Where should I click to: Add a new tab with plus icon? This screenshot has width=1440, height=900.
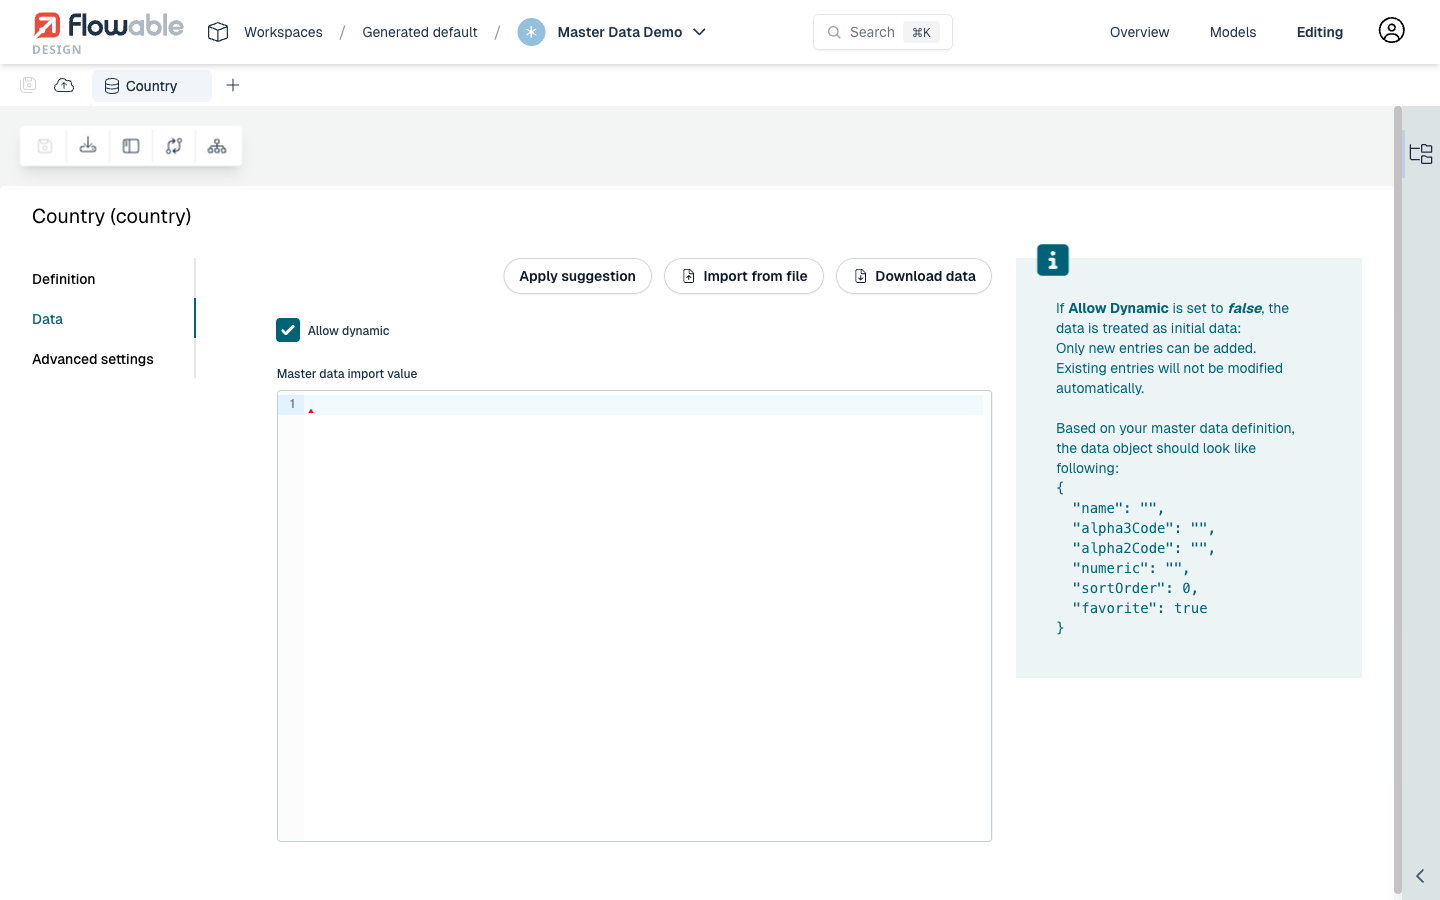tap(233, 85)
